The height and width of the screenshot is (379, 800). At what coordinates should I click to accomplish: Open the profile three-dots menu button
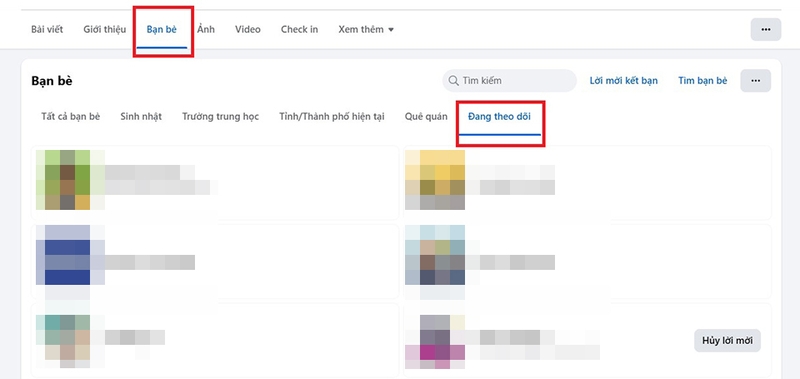pyautogui.click(x=765, y=30)
